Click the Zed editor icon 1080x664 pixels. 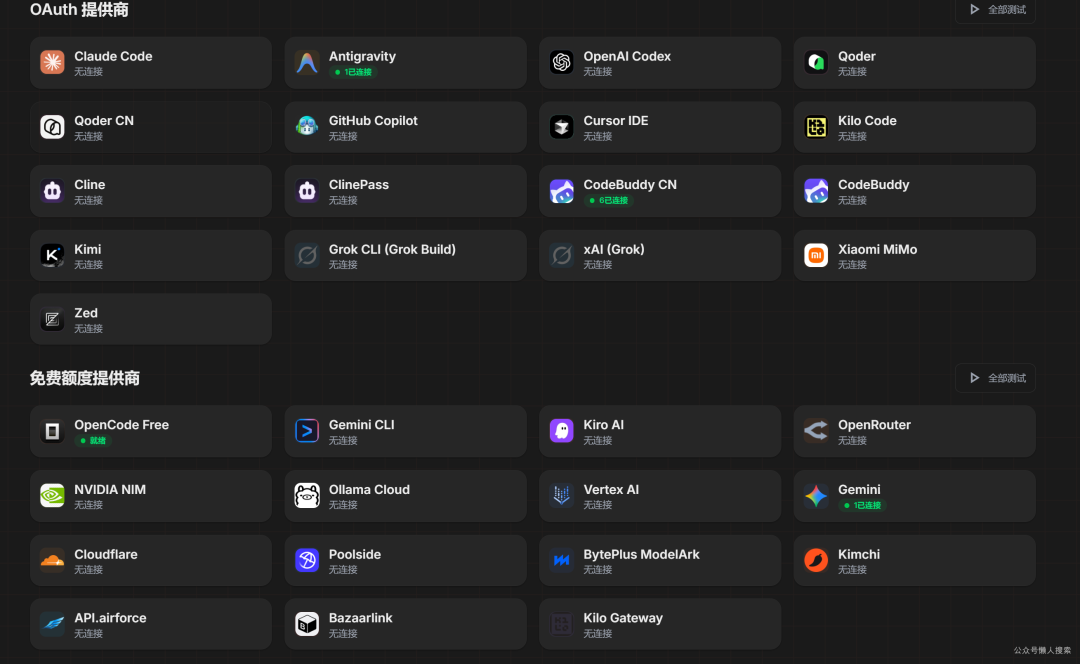[x=52, y=320]
